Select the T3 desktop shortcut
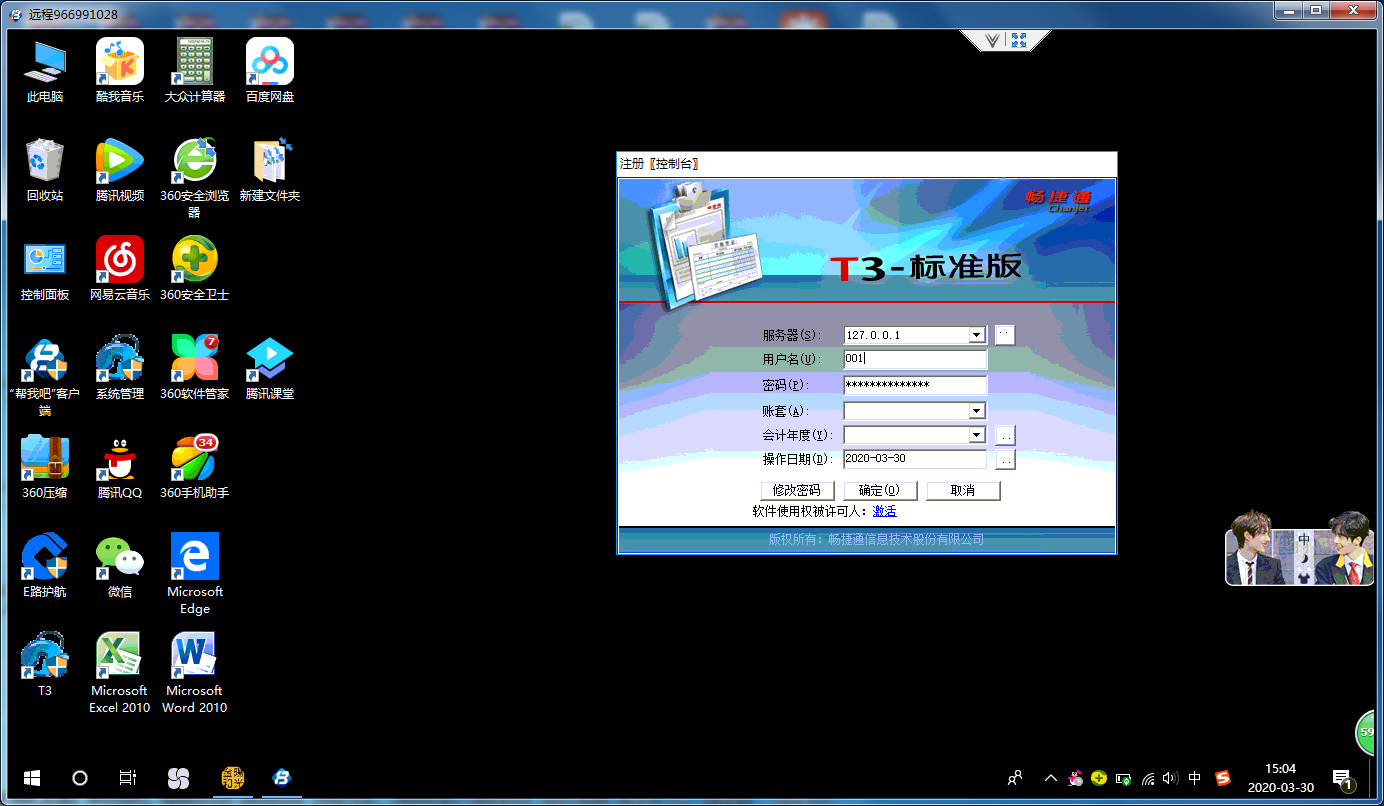Image resolution: width=1384 pixels, height=806 pixels. point(45,664)
